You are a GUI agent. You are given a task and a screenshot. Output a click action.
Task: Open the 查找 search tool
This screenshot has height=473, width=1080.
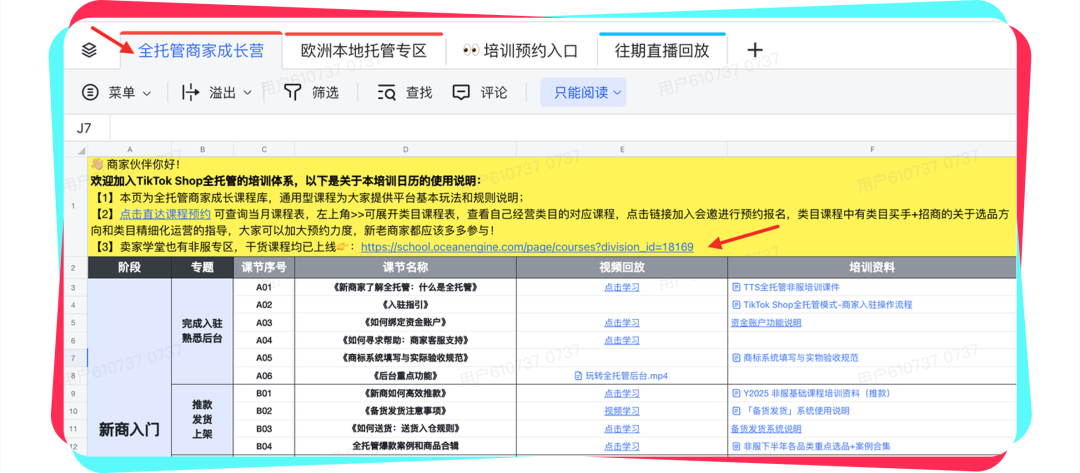click(x=404, y=92)
